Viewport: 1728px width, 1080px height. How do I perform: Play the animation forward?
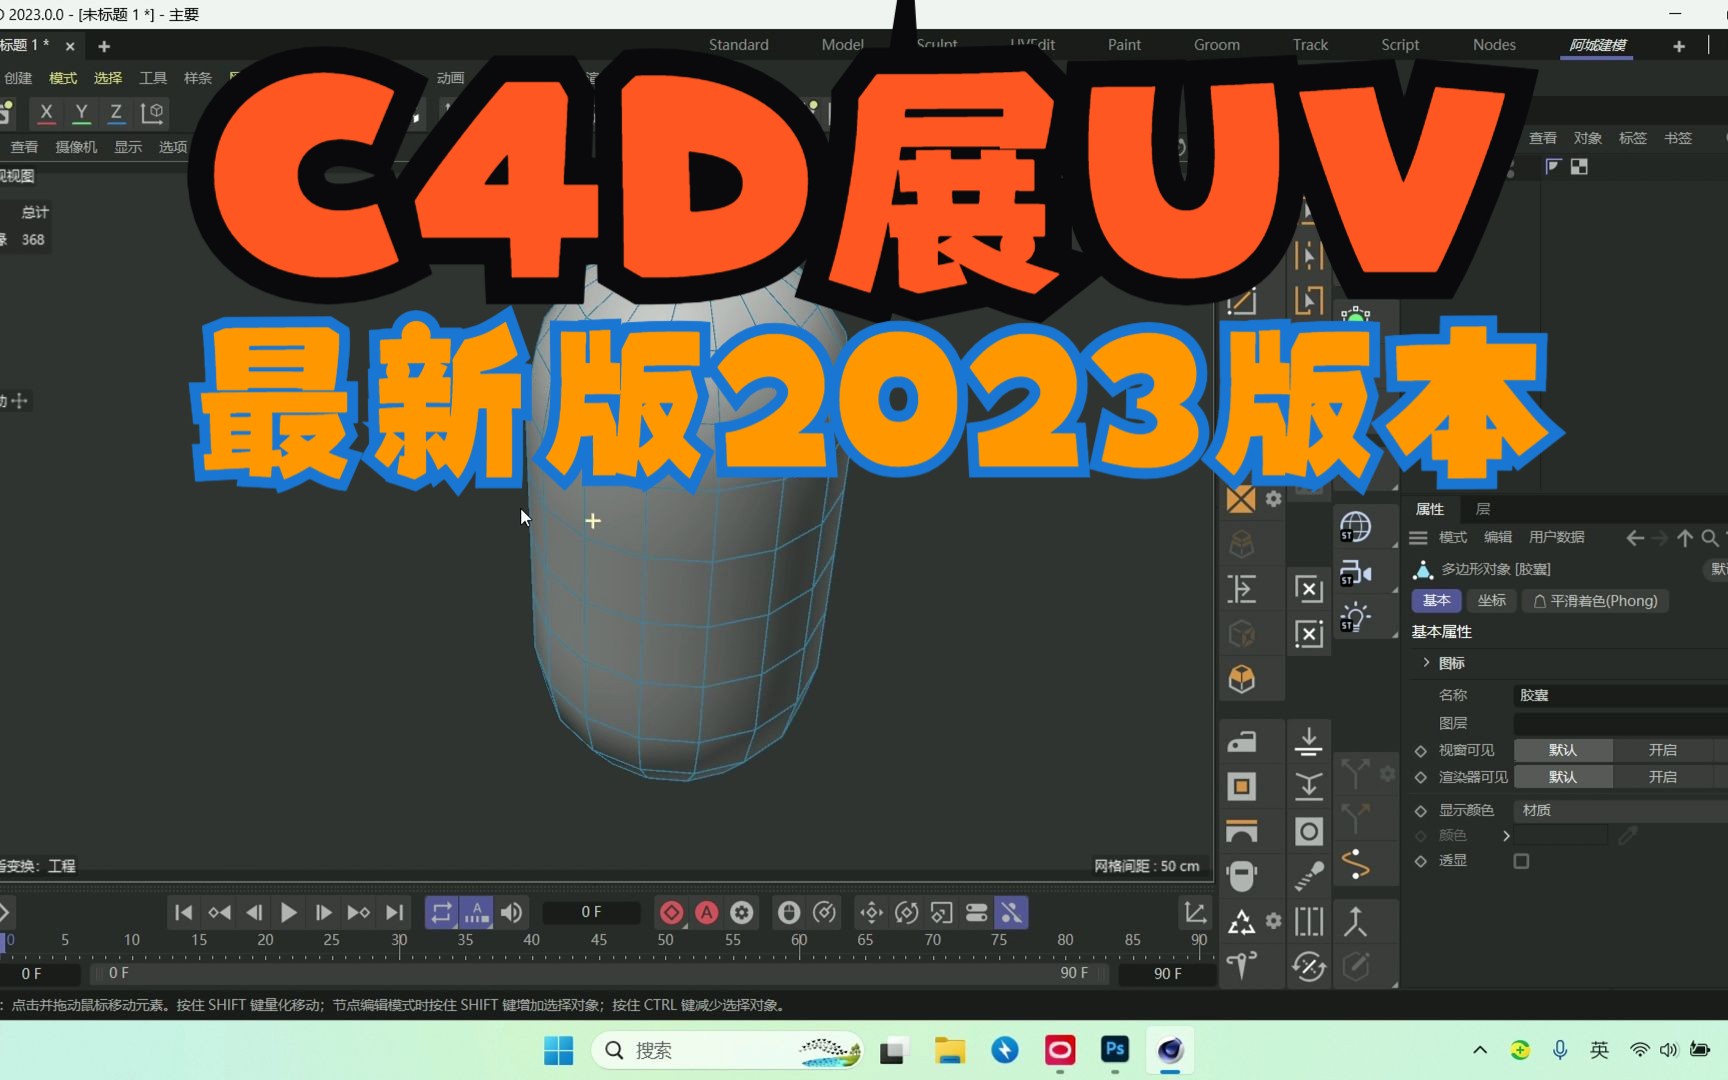[289, 912]
